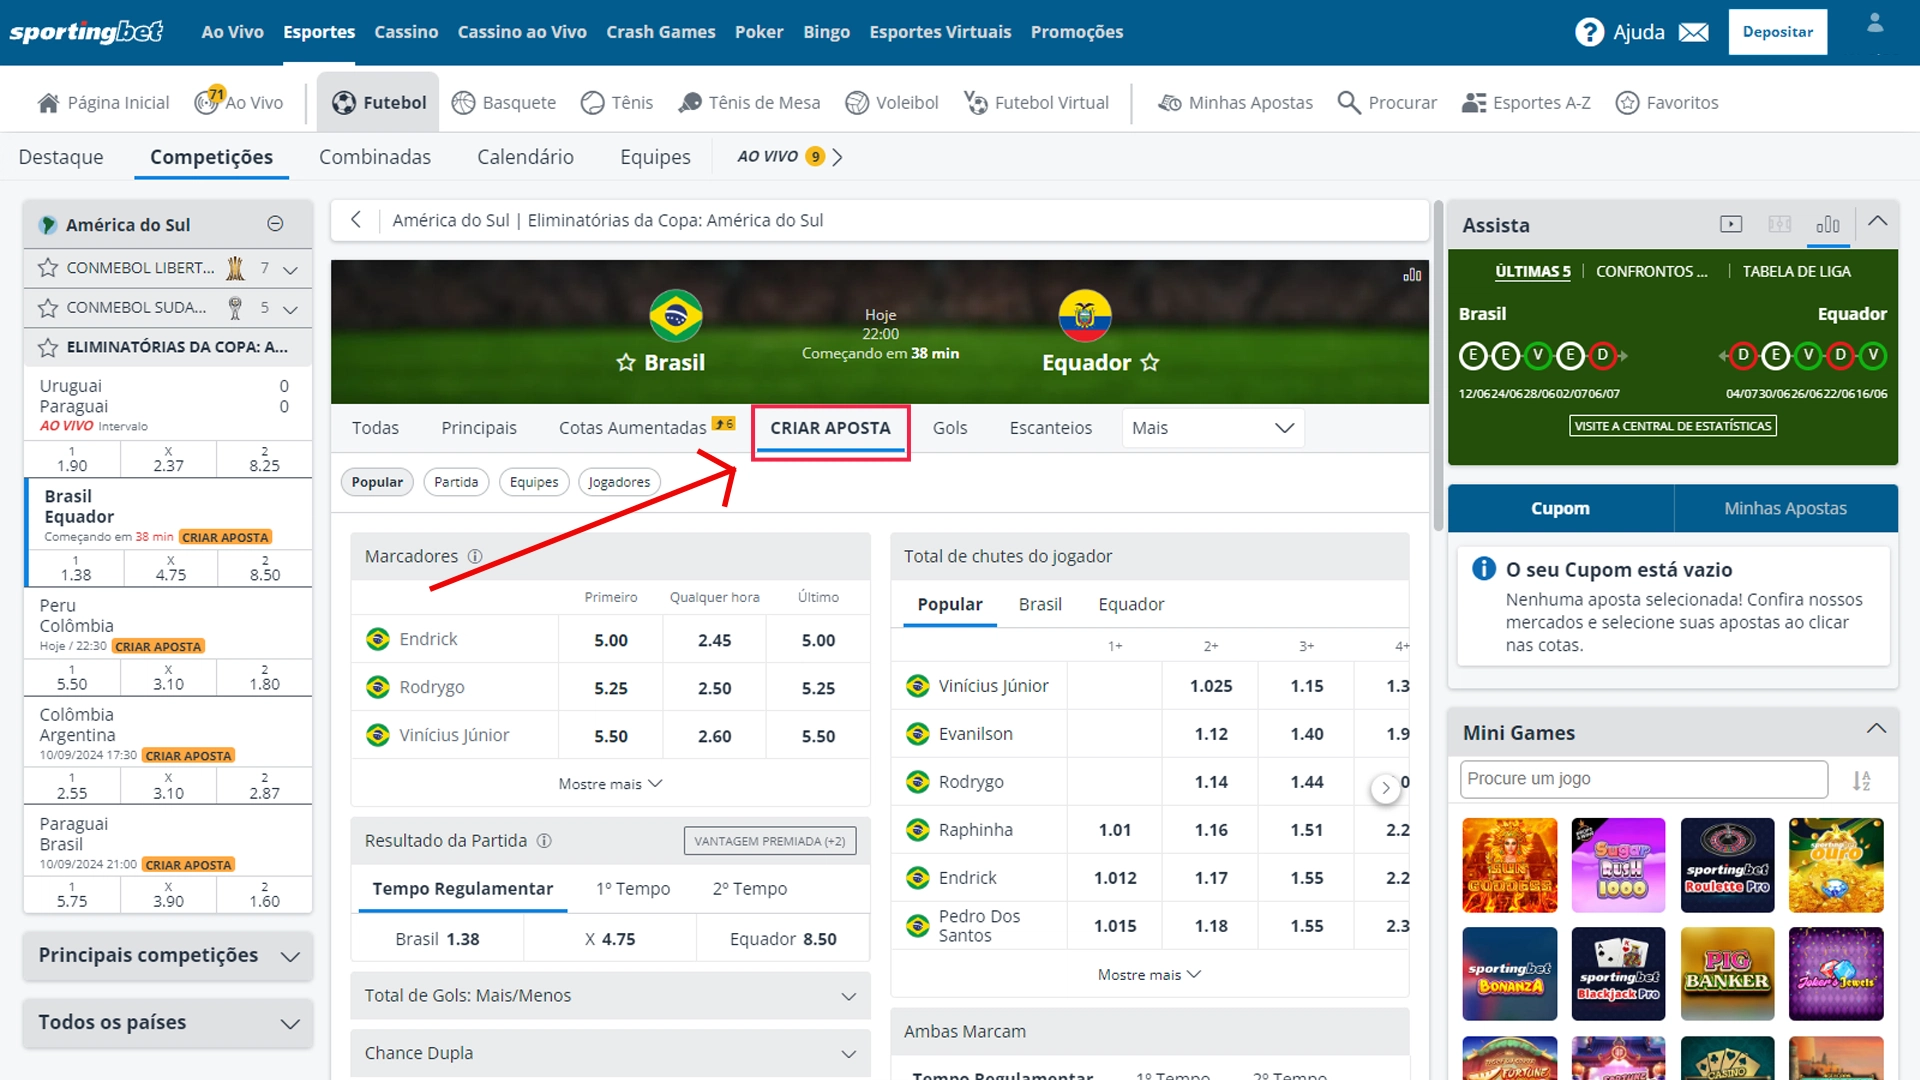Open the messages envelope icon
The height and width of the screenshot is (1080, 1920).
click(x=1693, y=32)
